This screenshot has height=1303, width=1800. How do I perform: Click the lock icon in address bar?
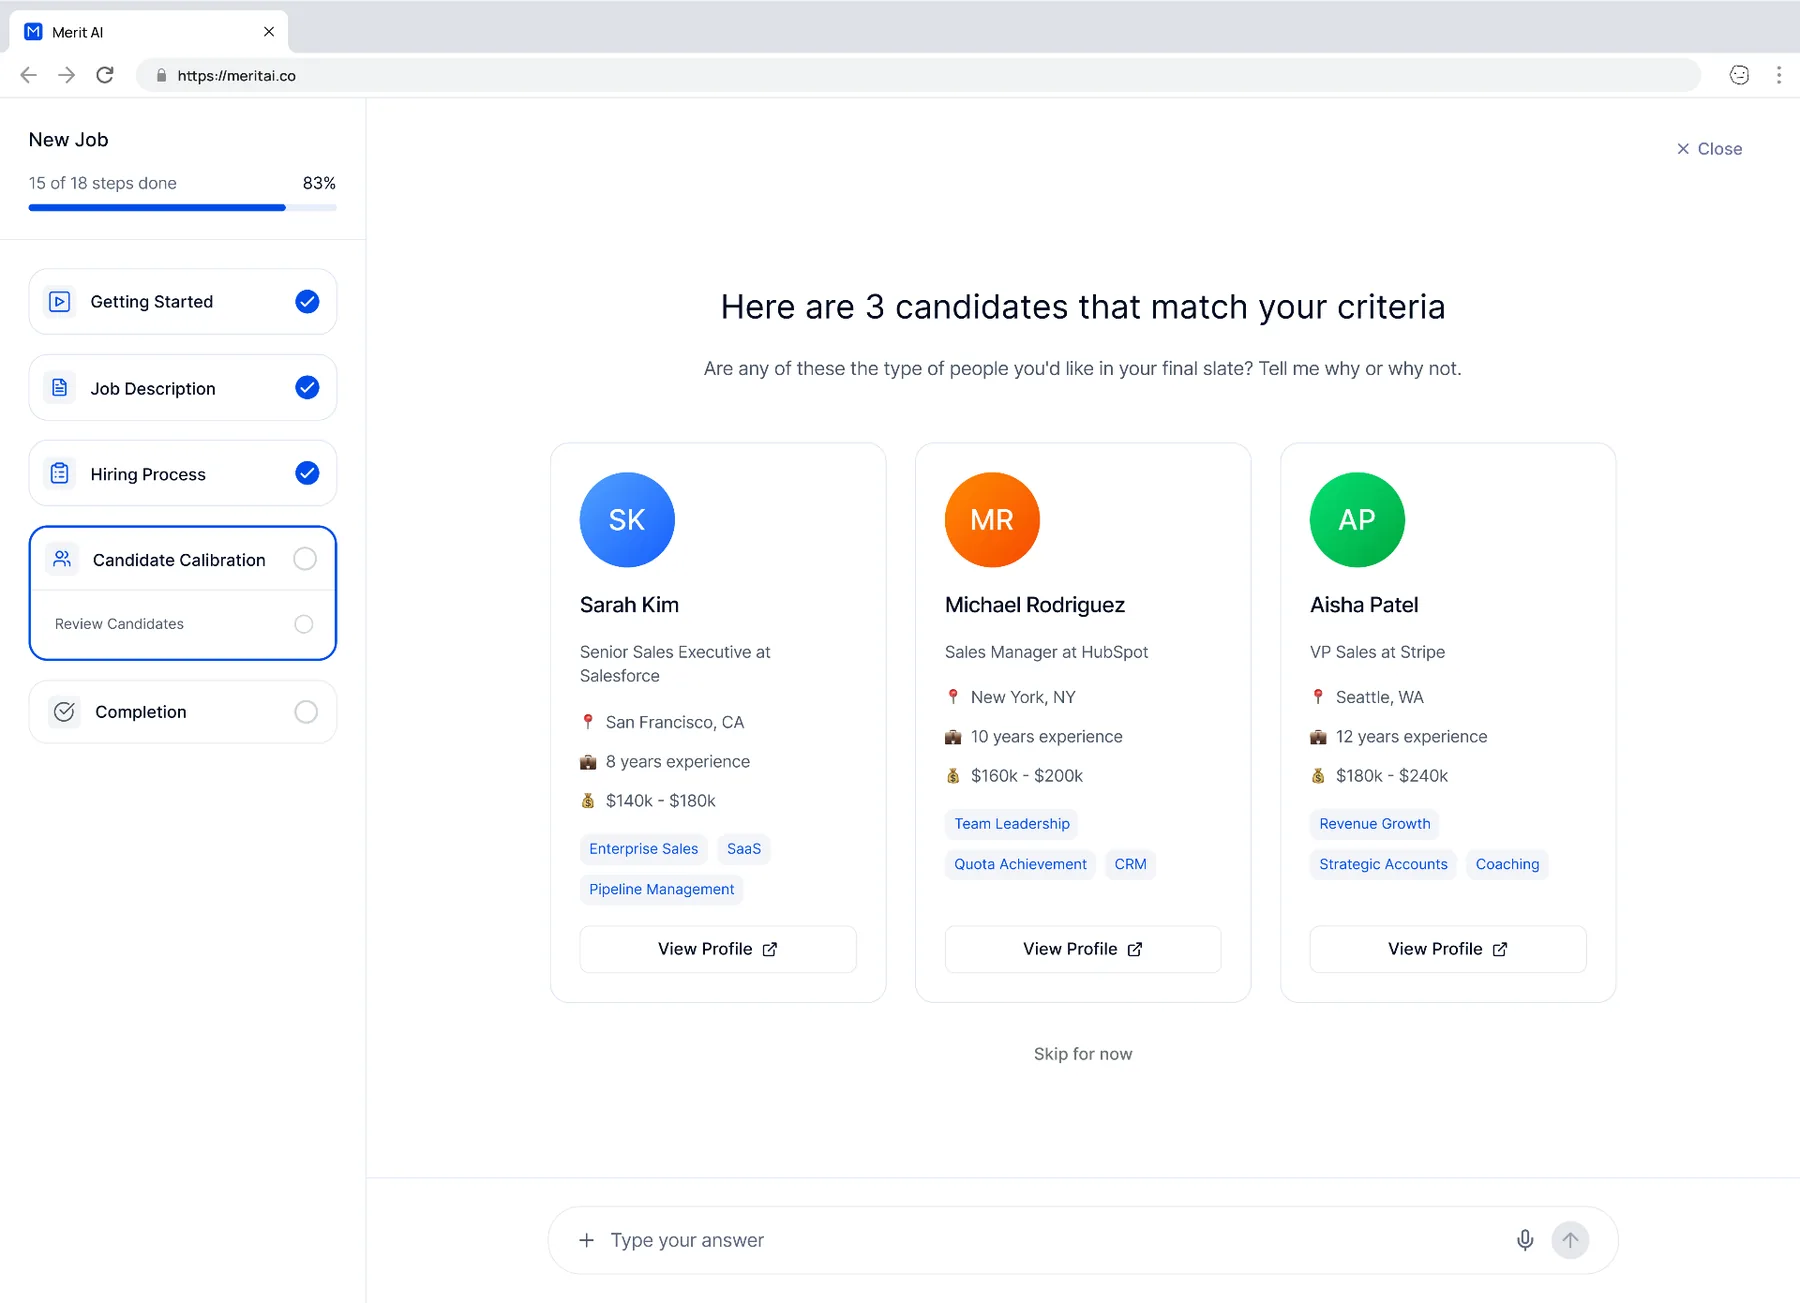[x=161, y=76]
